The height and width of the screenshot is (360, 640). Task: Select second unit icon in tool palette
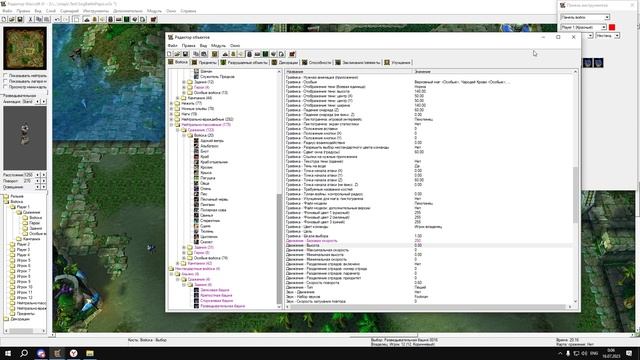(598, 63)
